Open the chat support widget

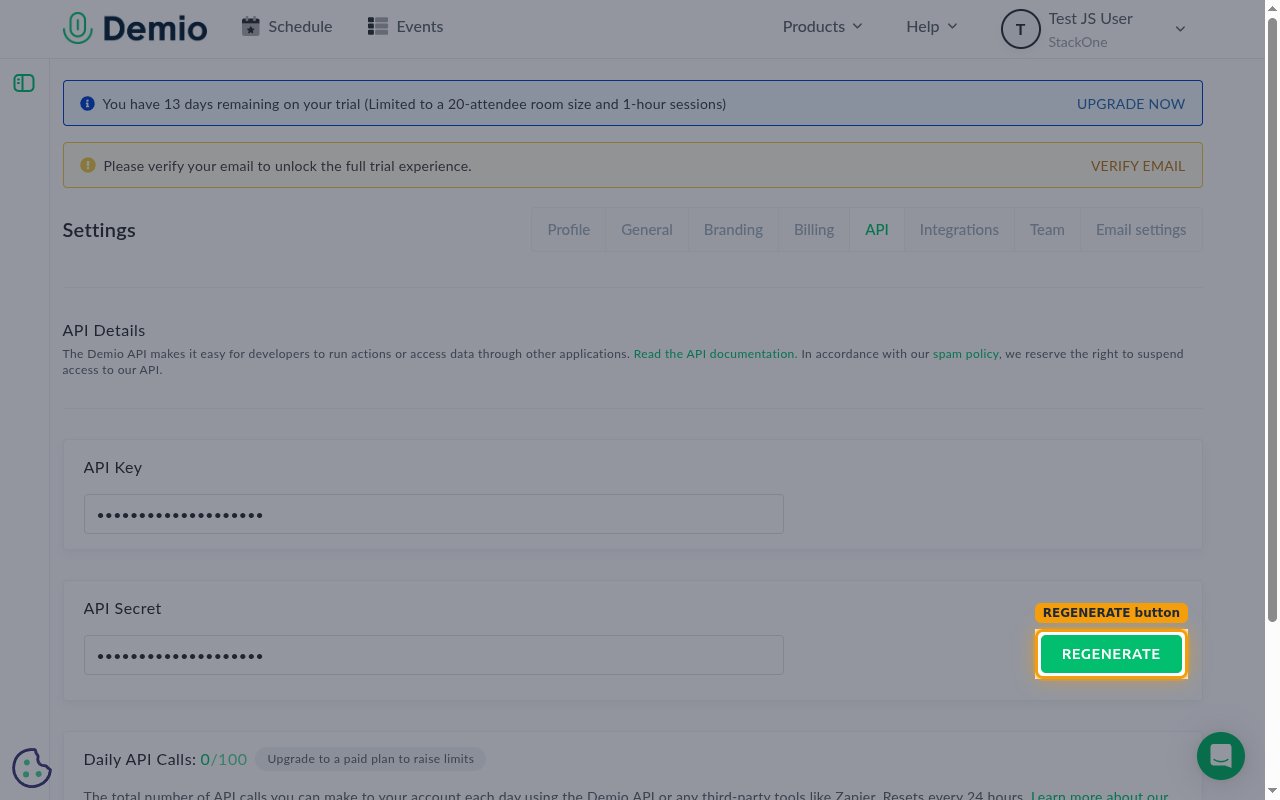1221,756
